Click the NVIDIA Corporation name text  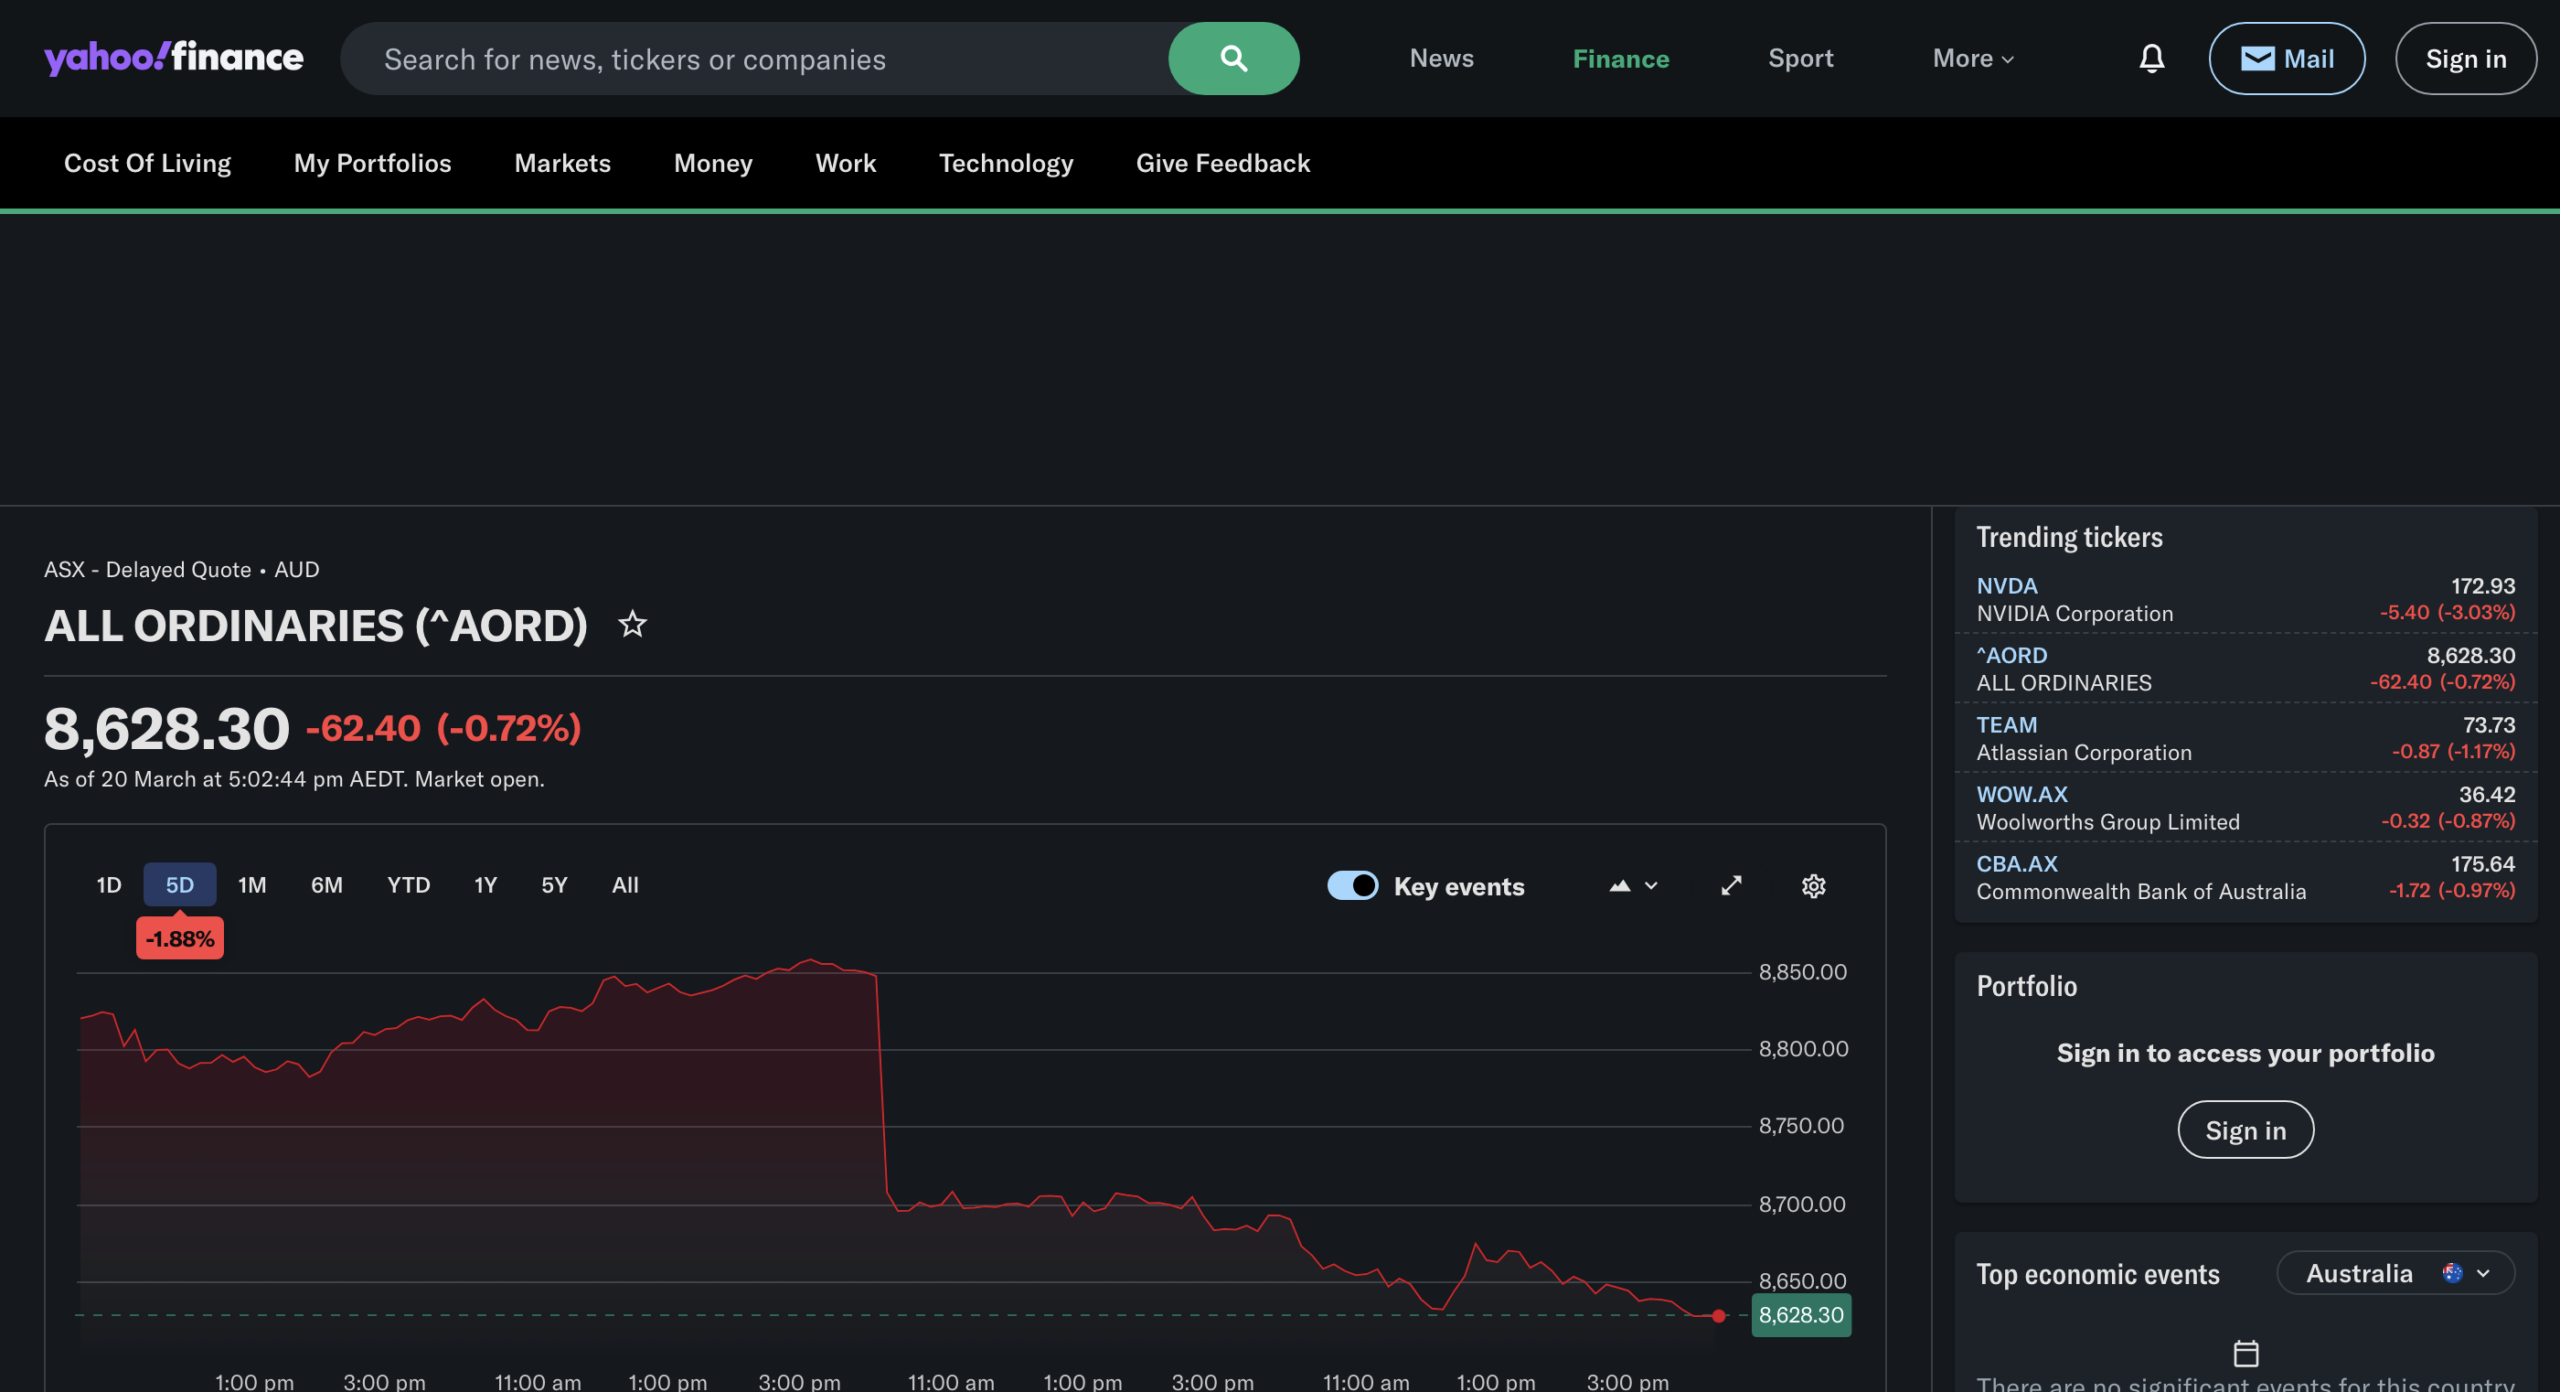pyautogui.click(x=2075, y=614)
